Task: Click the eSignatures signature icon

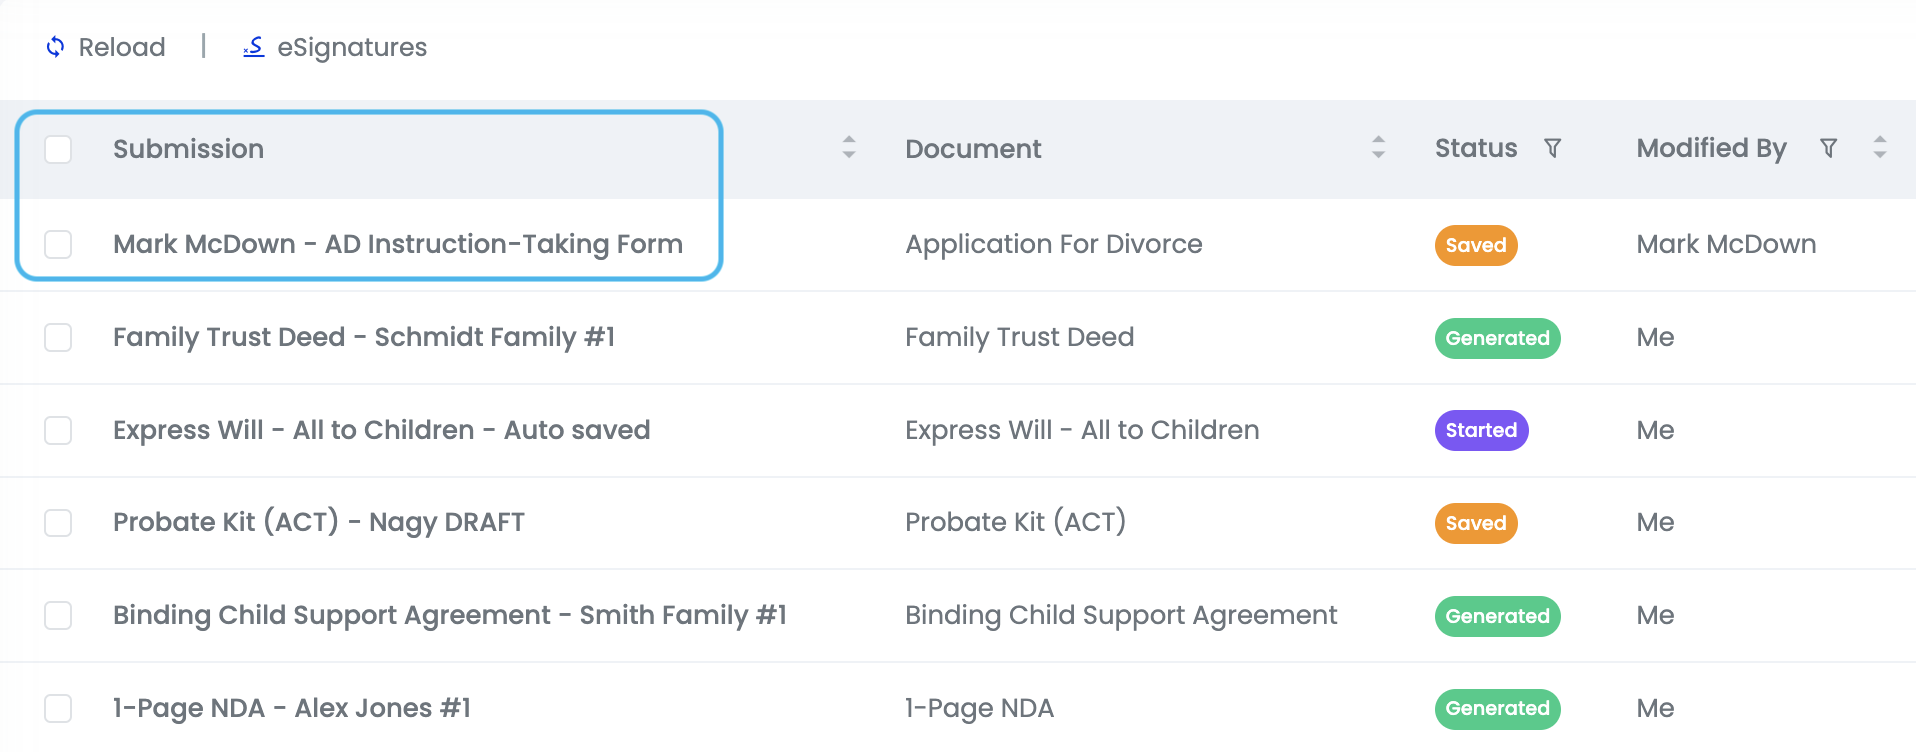Action: 254,47
